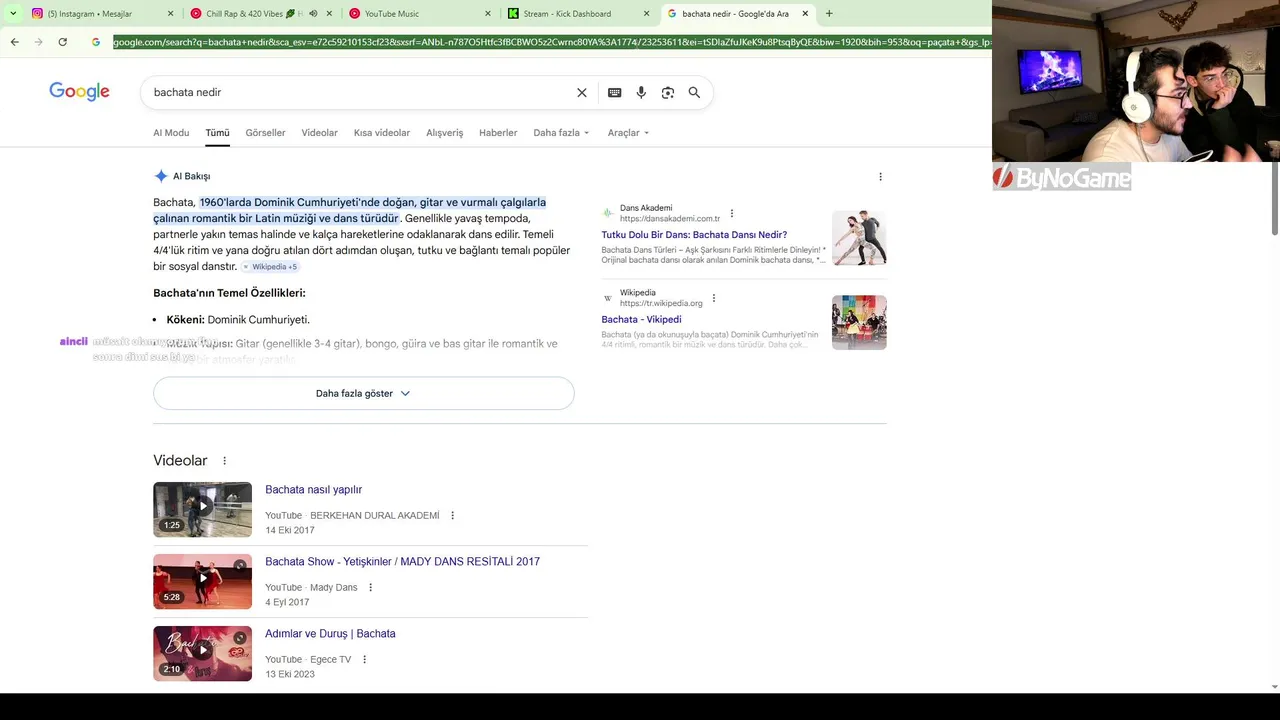Play the Adımlar ve Duruş thumbnail
The image size is (1280, 720).
click(x=202, y=653)
